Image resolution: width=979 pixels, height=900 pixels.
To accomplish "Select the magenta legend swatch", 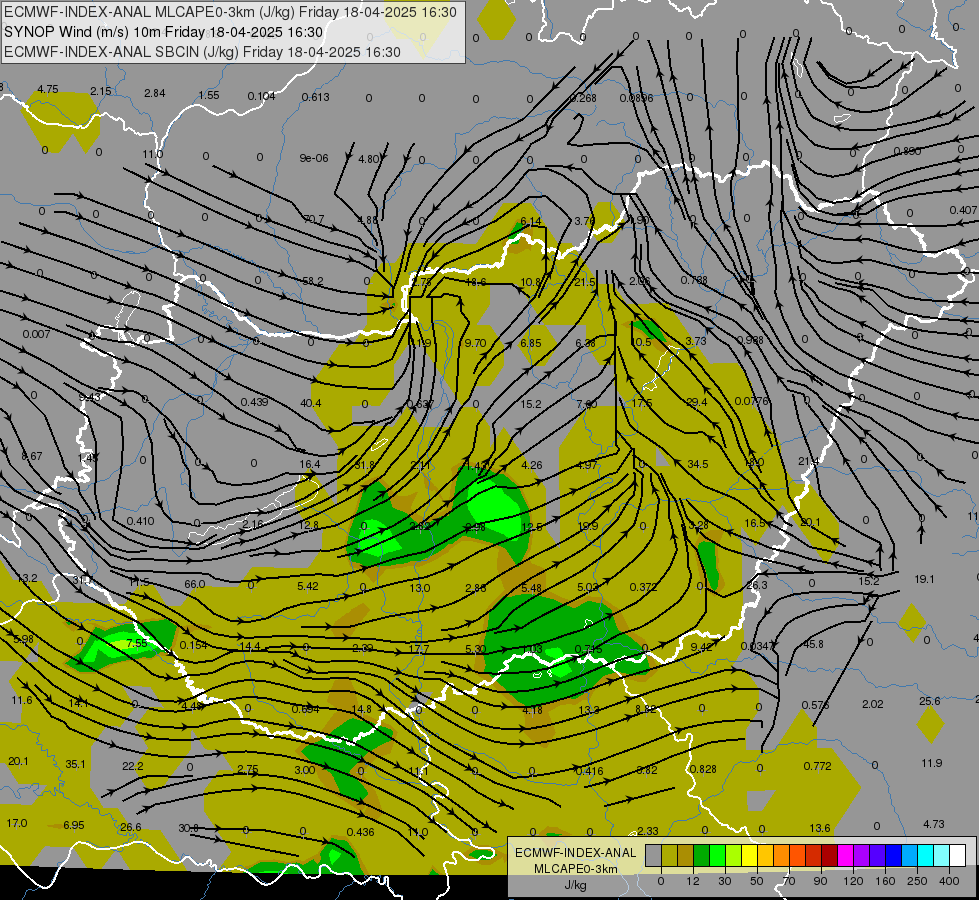I will 846,855.
